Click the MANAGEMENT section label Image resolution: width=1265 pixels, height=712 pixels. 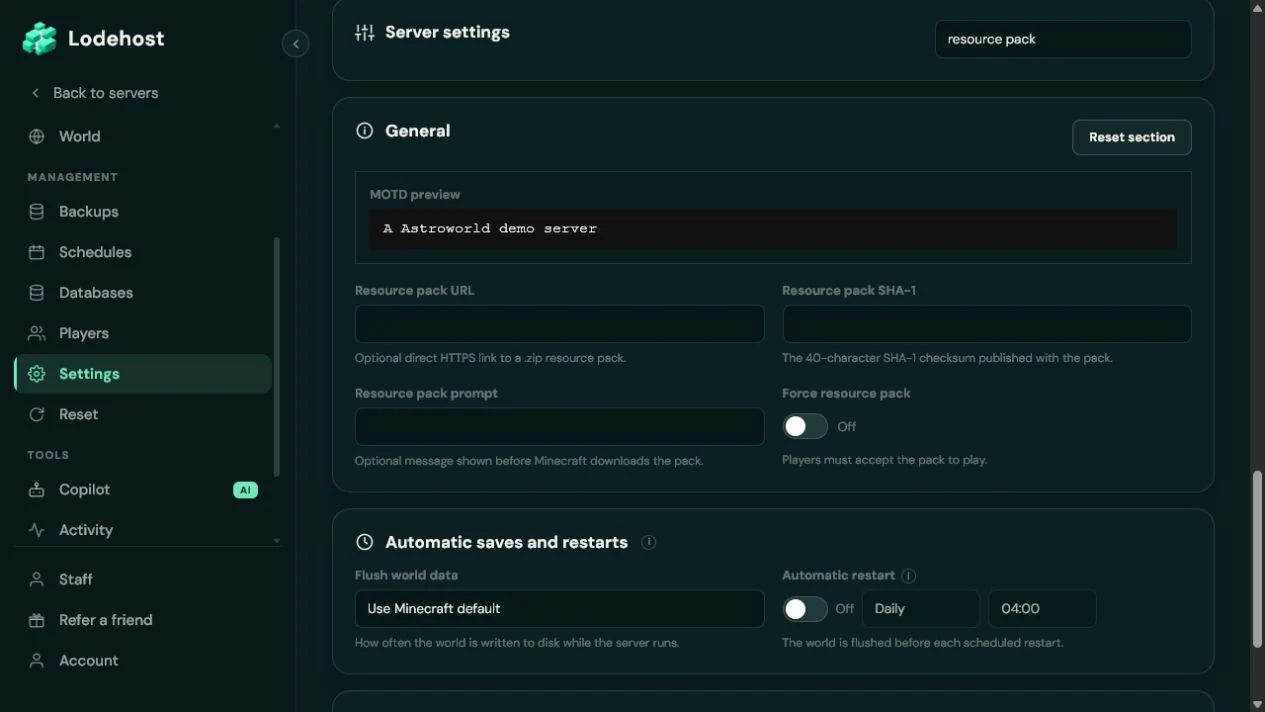click(x=72, y=177)
